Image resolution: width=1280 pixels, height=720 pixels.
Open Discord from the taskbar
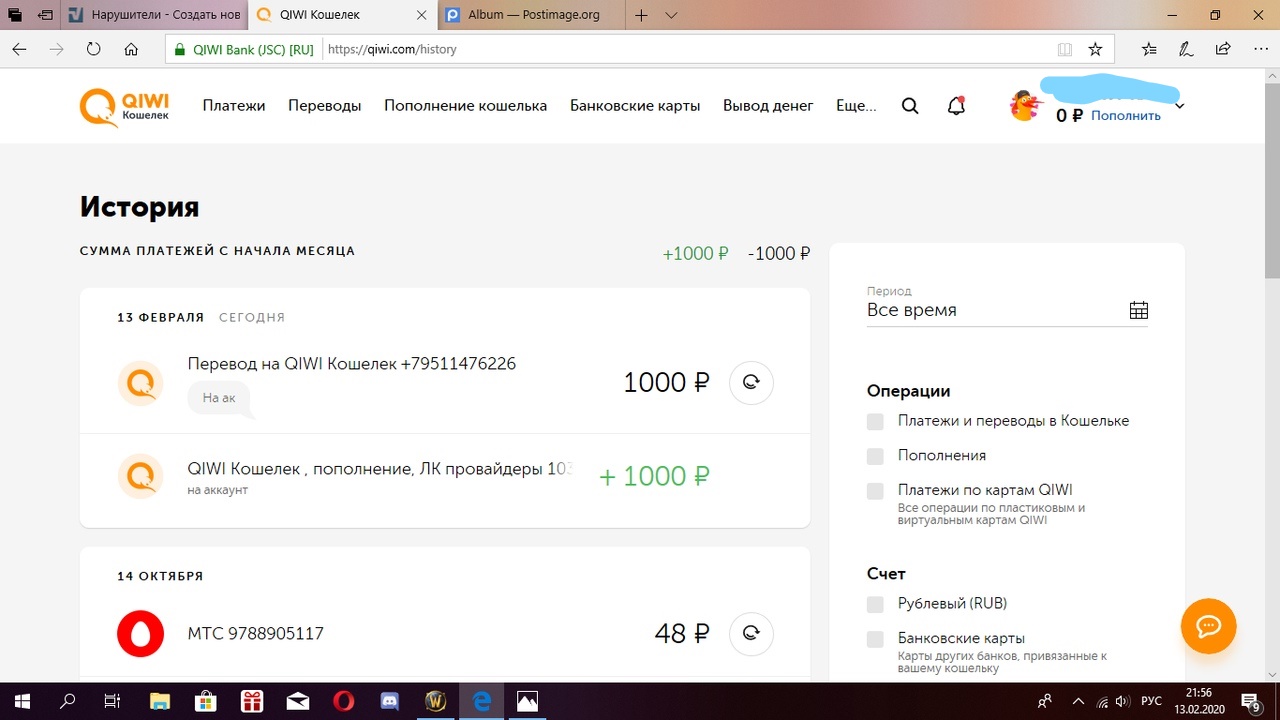tap(389, 701)
